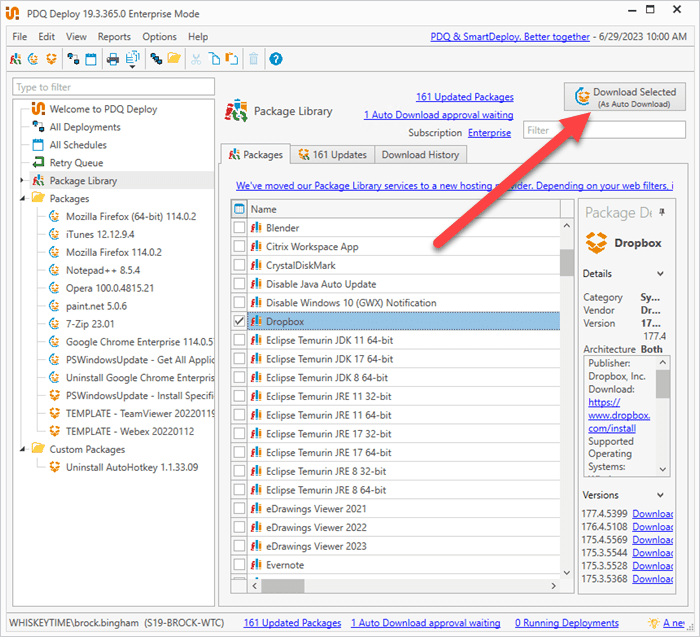Click the Publisher details box scrollbar thumb
The height and width of the screenshot is (637, 700).
pos(662,383)
